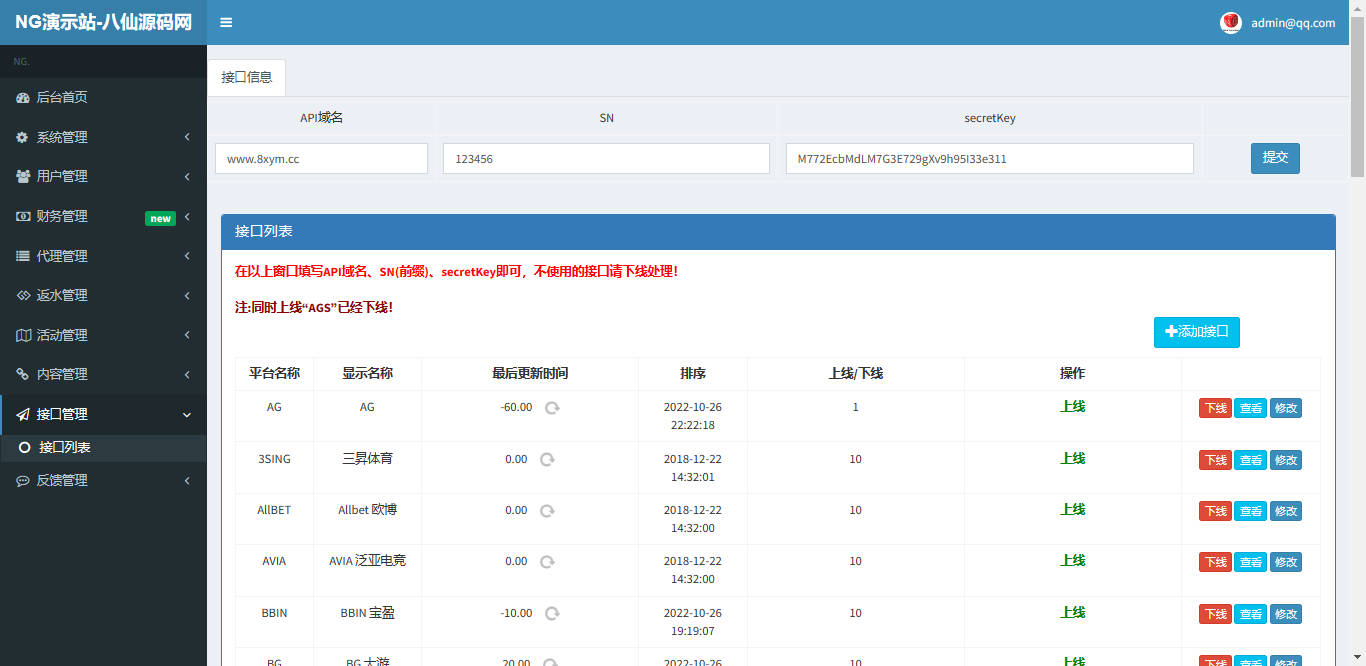Open the admin@qq.com user menu
This screenshot has width=1366, height=666.
tap(1278, 22)
